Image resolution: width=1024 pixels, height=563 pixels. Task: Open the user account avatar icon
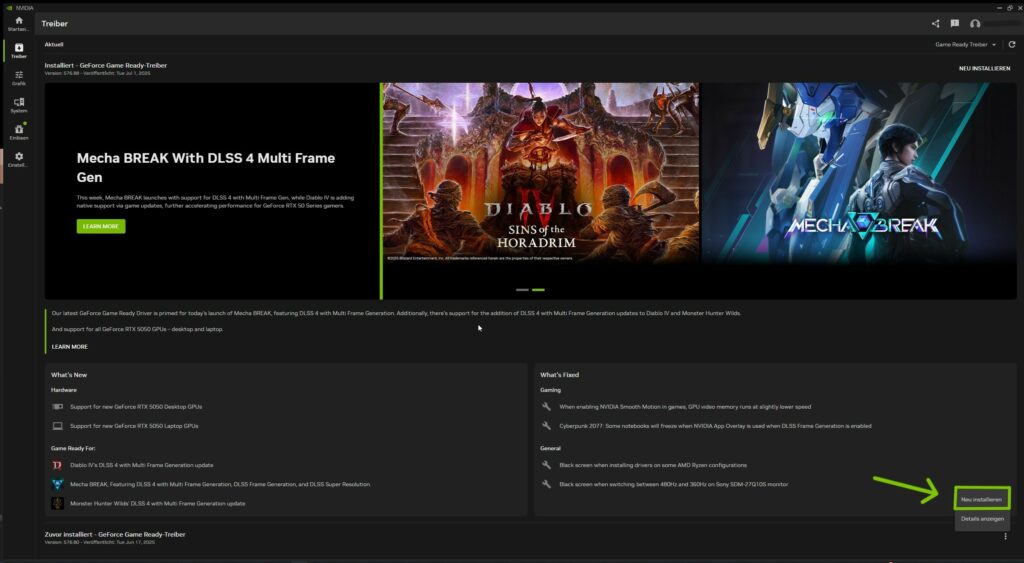975,24
